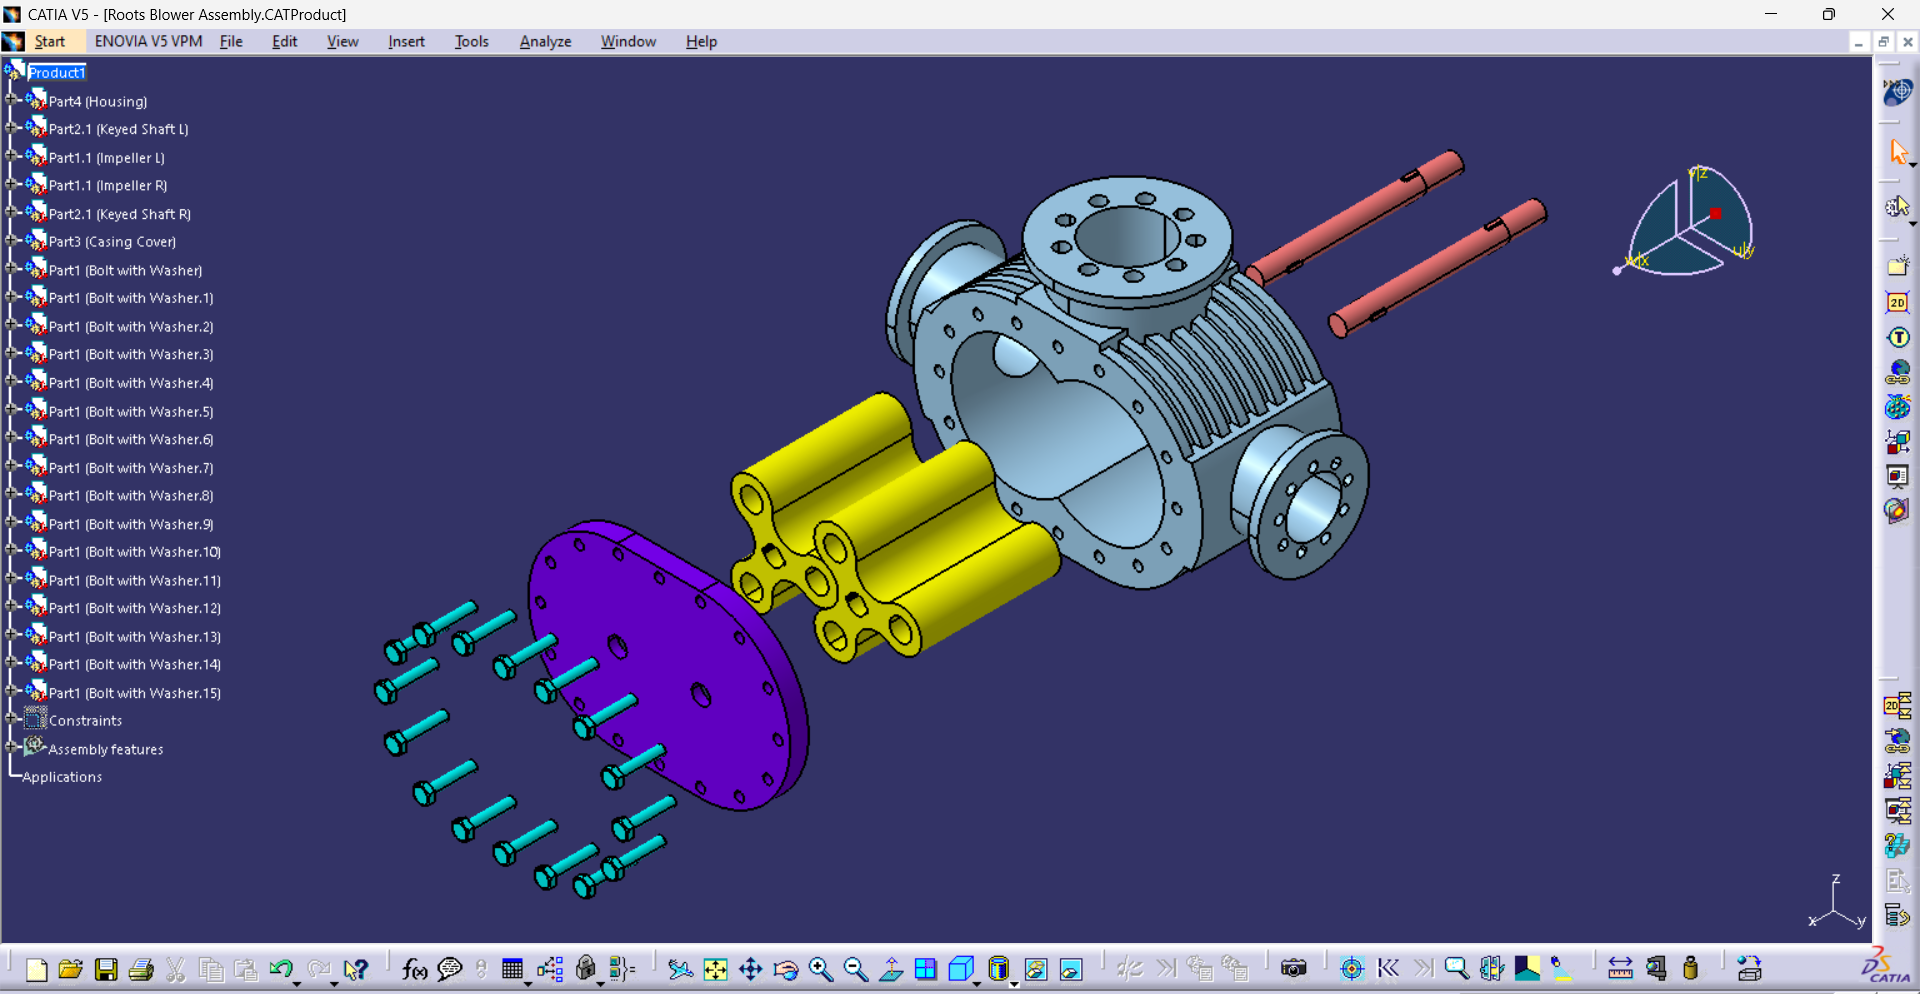1920x994 pixels.
Task: Expand Part1.1 (Impeller R) node
Action: pyautogui.click(x=11, y=184)
